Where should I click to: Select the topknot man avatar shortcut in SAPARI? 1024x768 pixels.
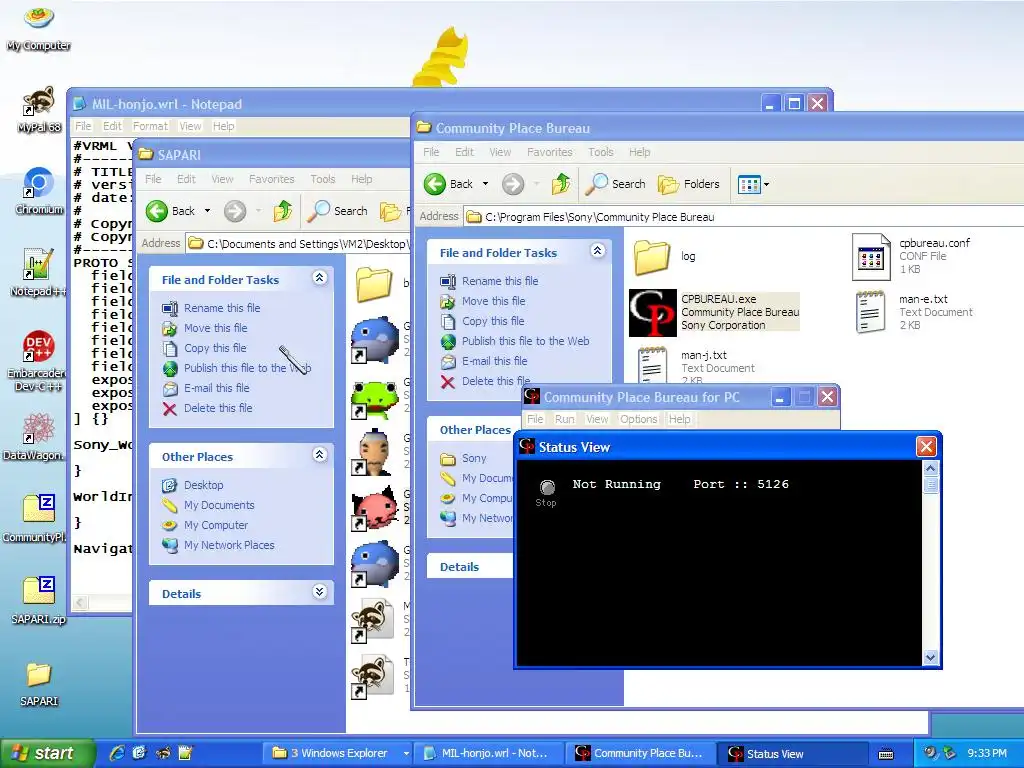tap(374, 453)
